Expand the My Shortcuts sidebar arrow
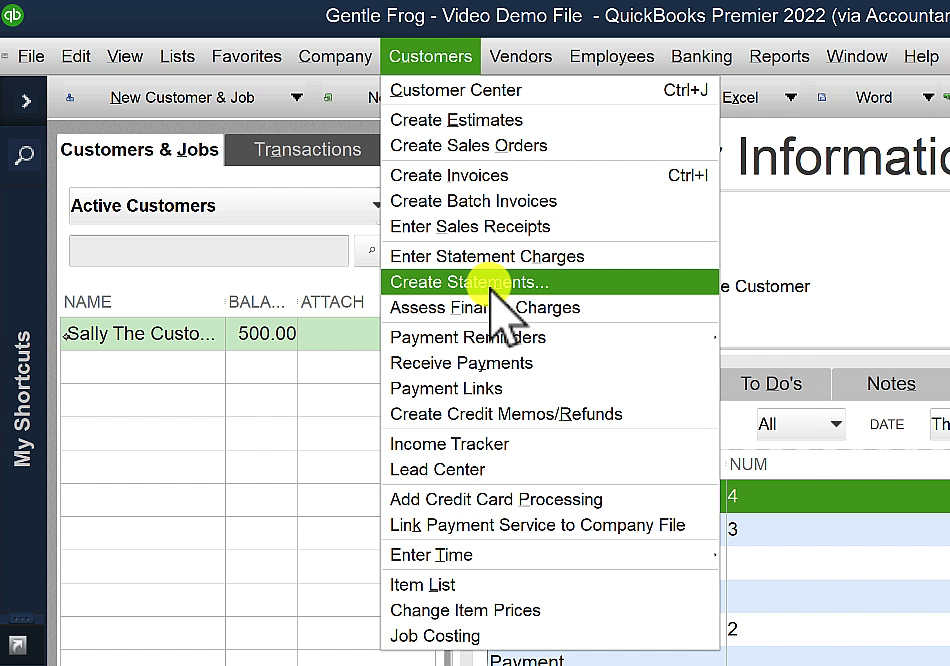 click(26, 101)
